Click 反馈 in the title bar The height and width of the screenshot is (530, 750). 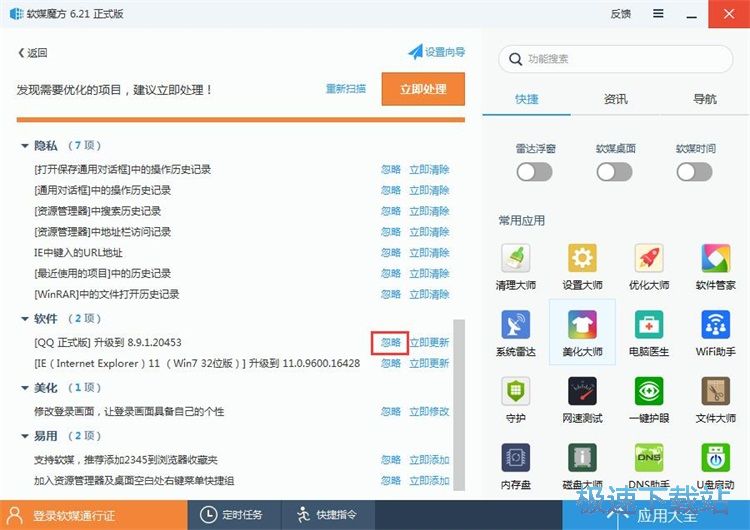pyautogui.click(x=620, y=14)
